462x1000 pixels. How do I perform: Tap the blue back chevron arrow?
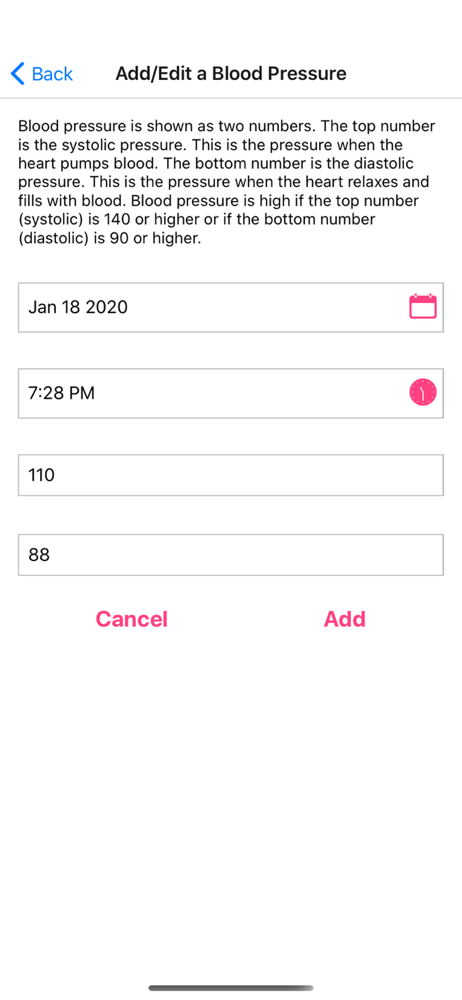pyautogui.click(x=18, y=74)
